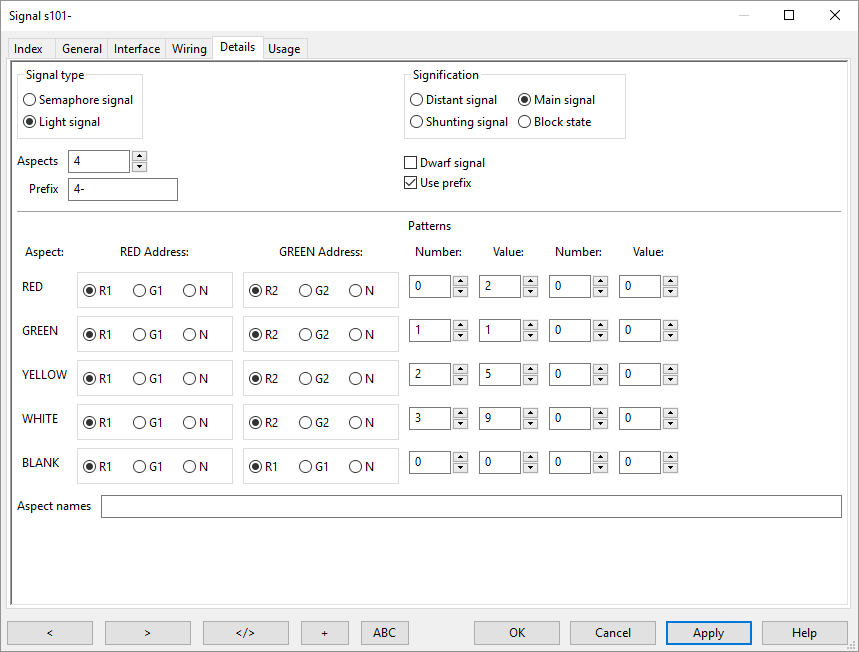
Task: Select N for WHITE red address
Action: (x=189, y=423)
